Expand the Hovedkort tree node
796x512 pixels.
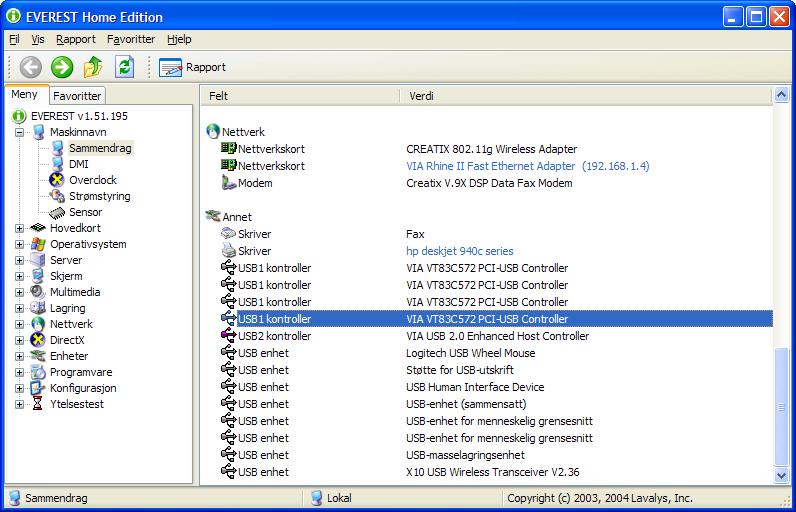click(x=19, y=228)
